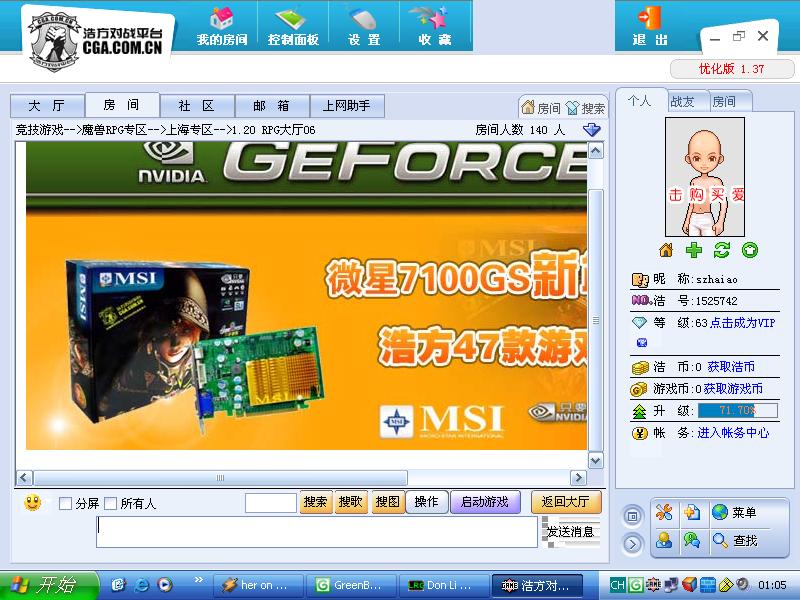
Task: Click the green chat bubbles icon
Action: click(x=692, y=540)
